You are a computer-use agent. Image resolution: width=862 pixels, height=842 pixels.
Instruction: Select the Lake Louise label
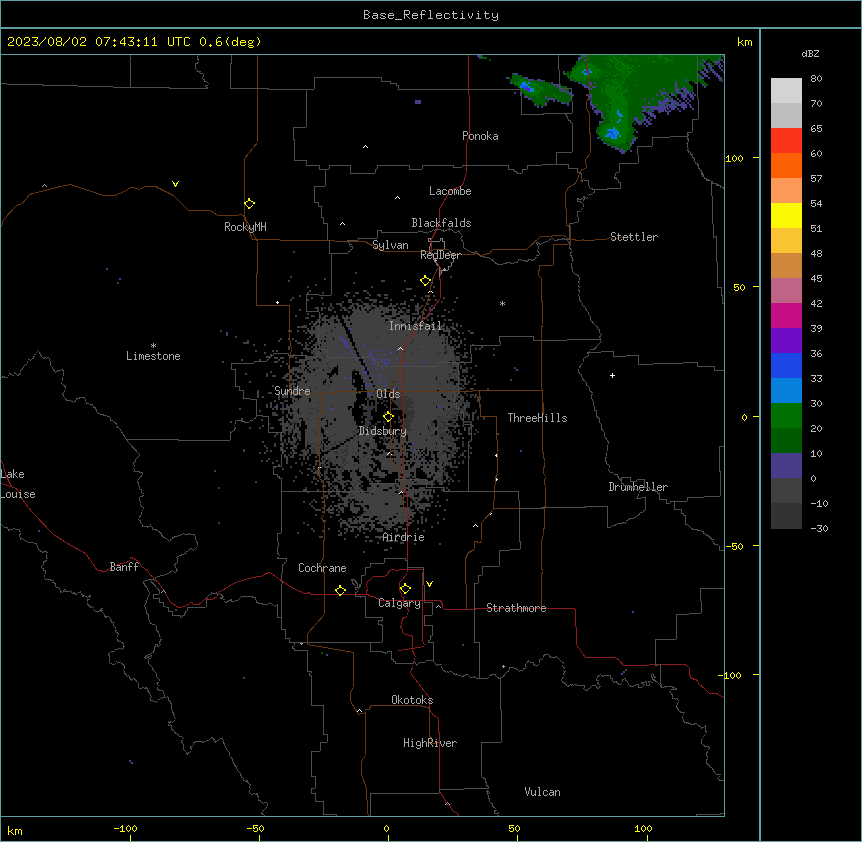tap(18, 484)
